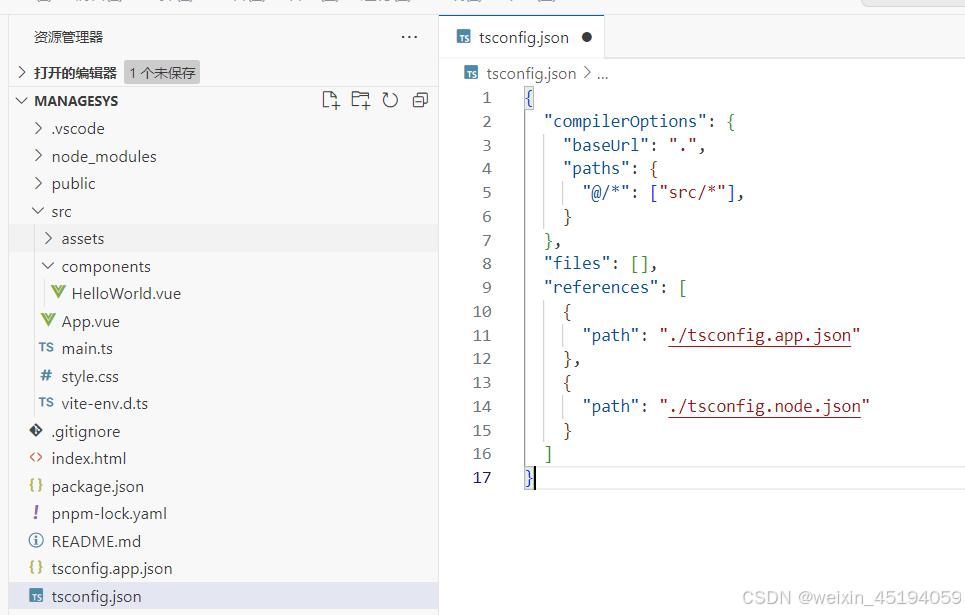965x615 pixels.
Task: Open HelloWorld.vue from the tree
Action: pyautogui.click(x=126, y=294)
